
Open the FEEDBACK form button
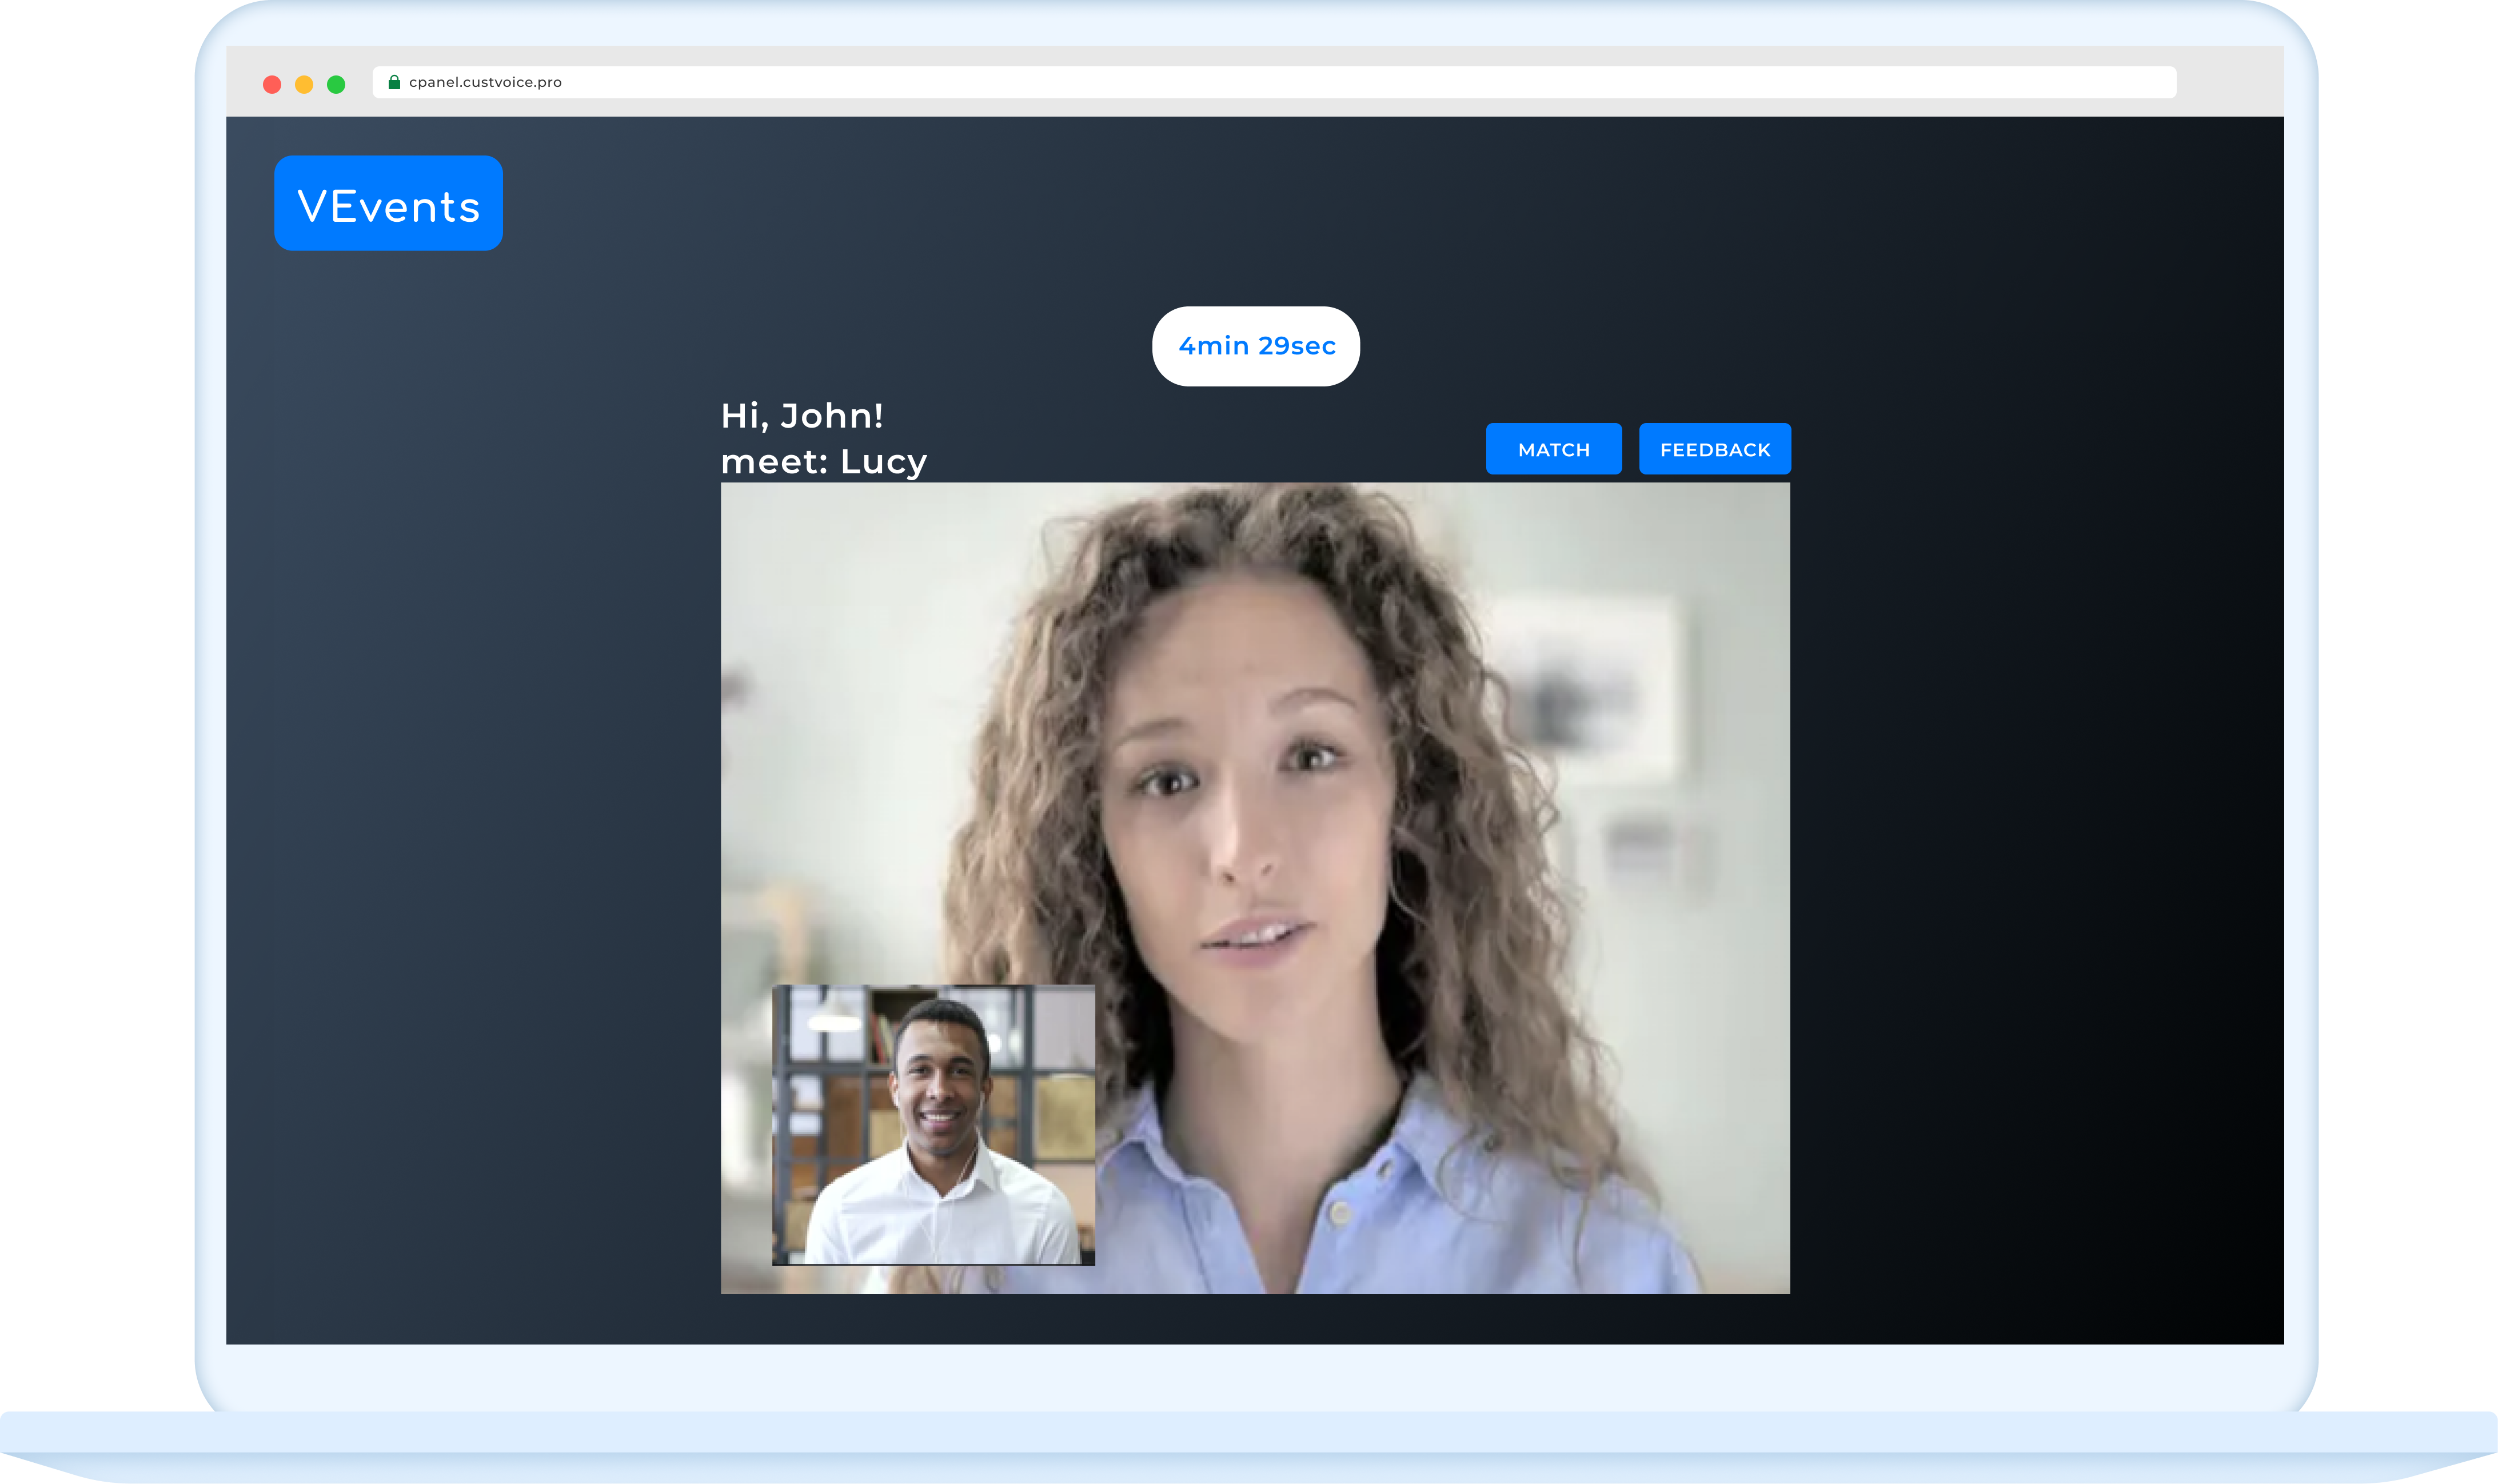[1714, 449]
